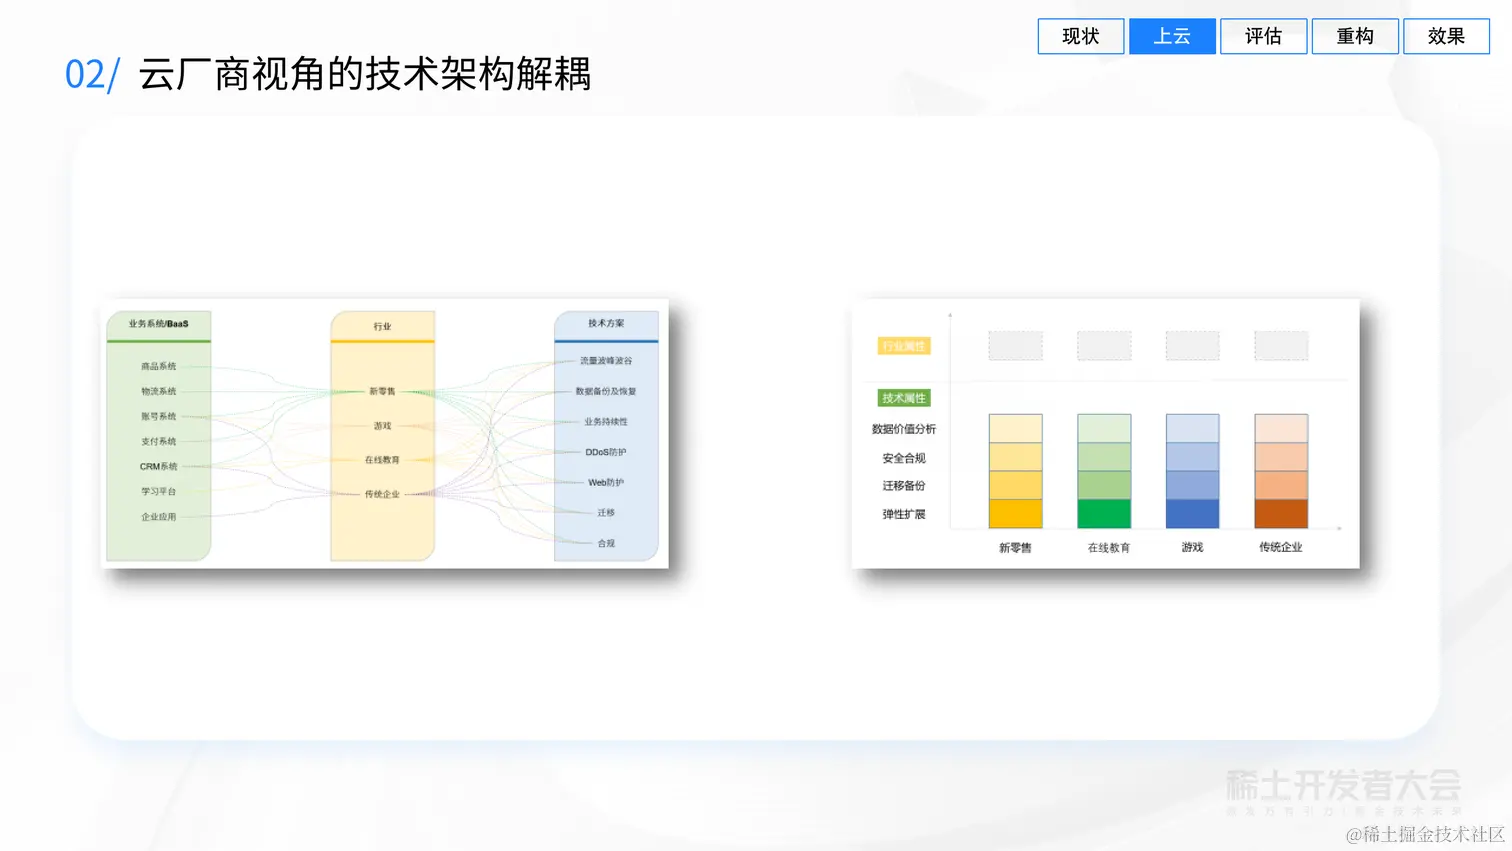Screen dimensions: 1512x851
Task: Select 迁移 in the 技术方案 column
Action: [606, 512]
